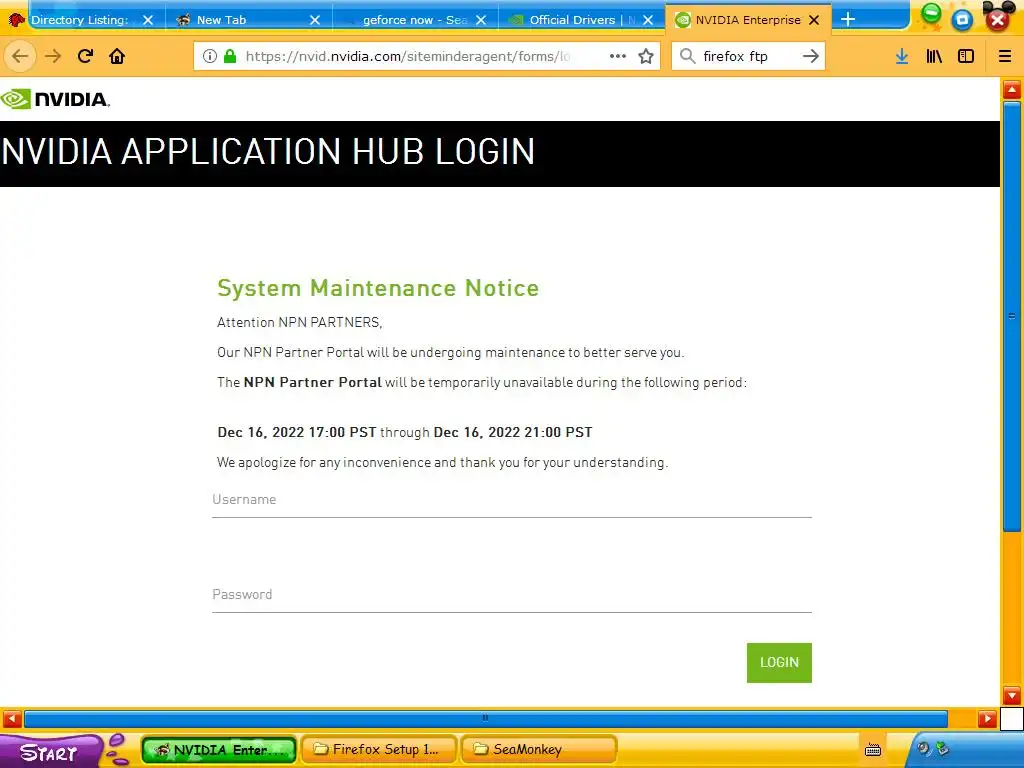
Task: Click the horizontal scrollbar thumb
Action: (485, 718)
